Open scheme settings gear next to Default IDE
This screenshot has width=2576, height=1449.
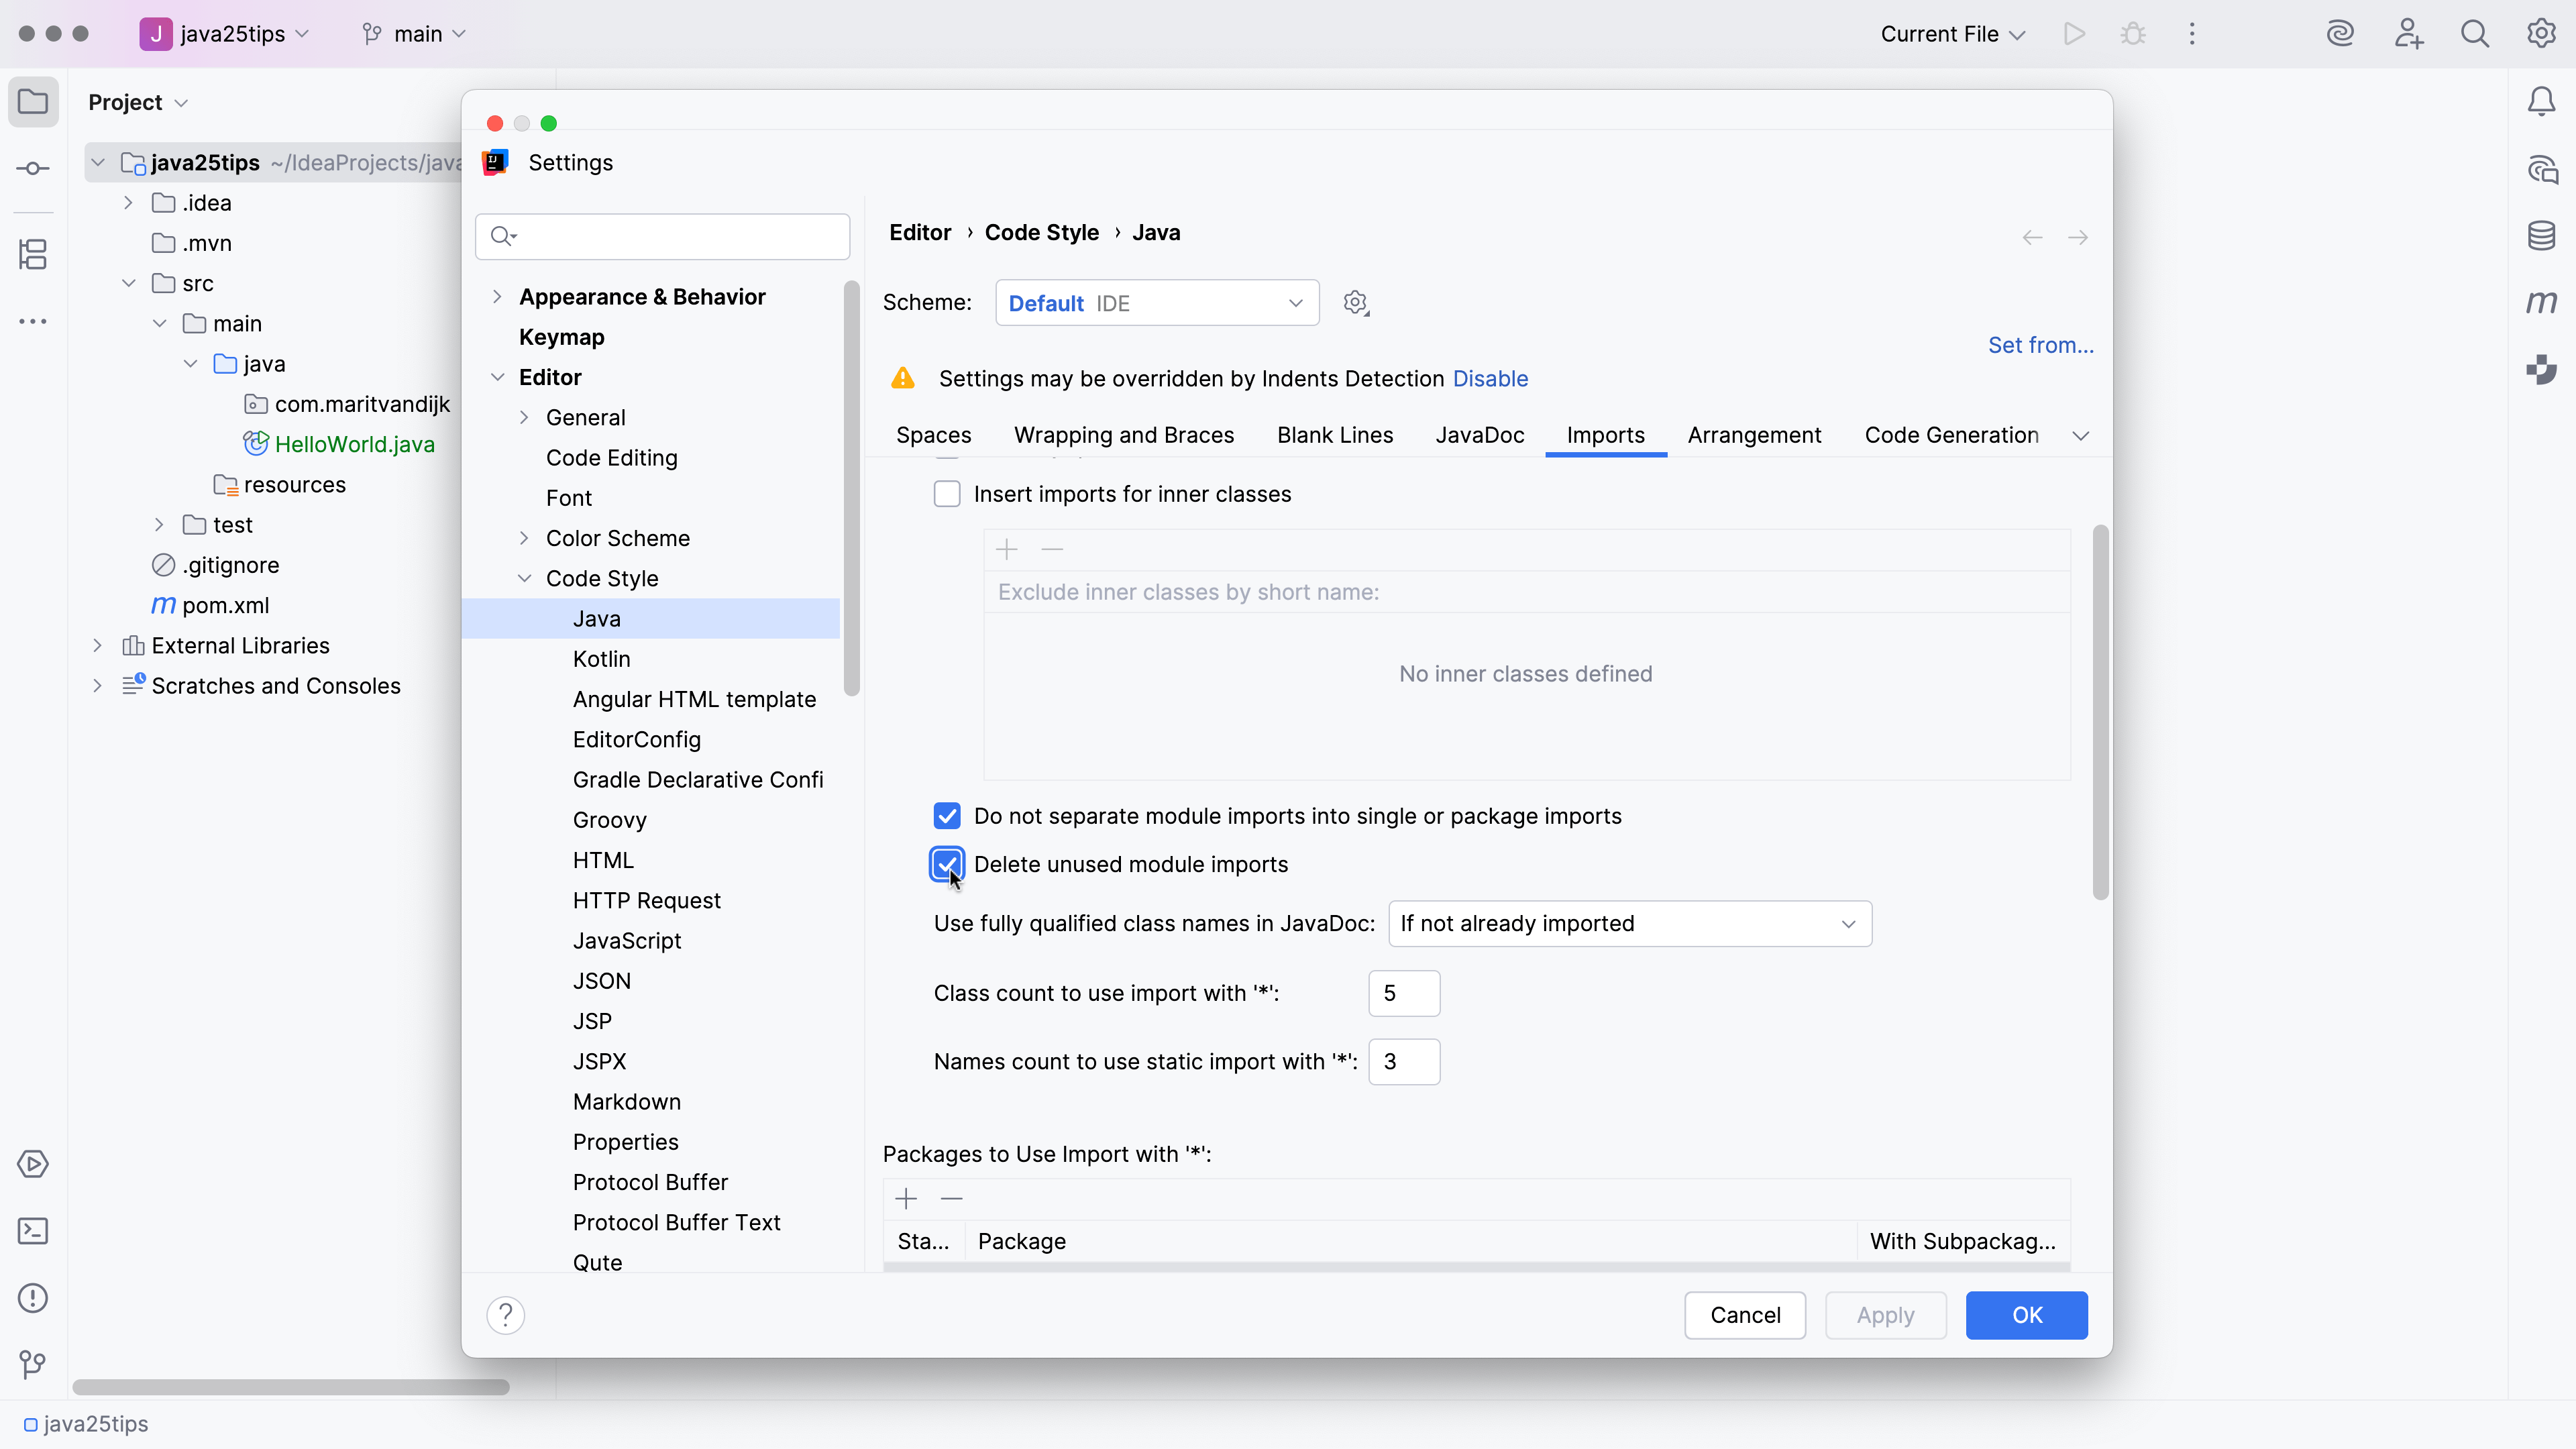[x=1355, y=302]
